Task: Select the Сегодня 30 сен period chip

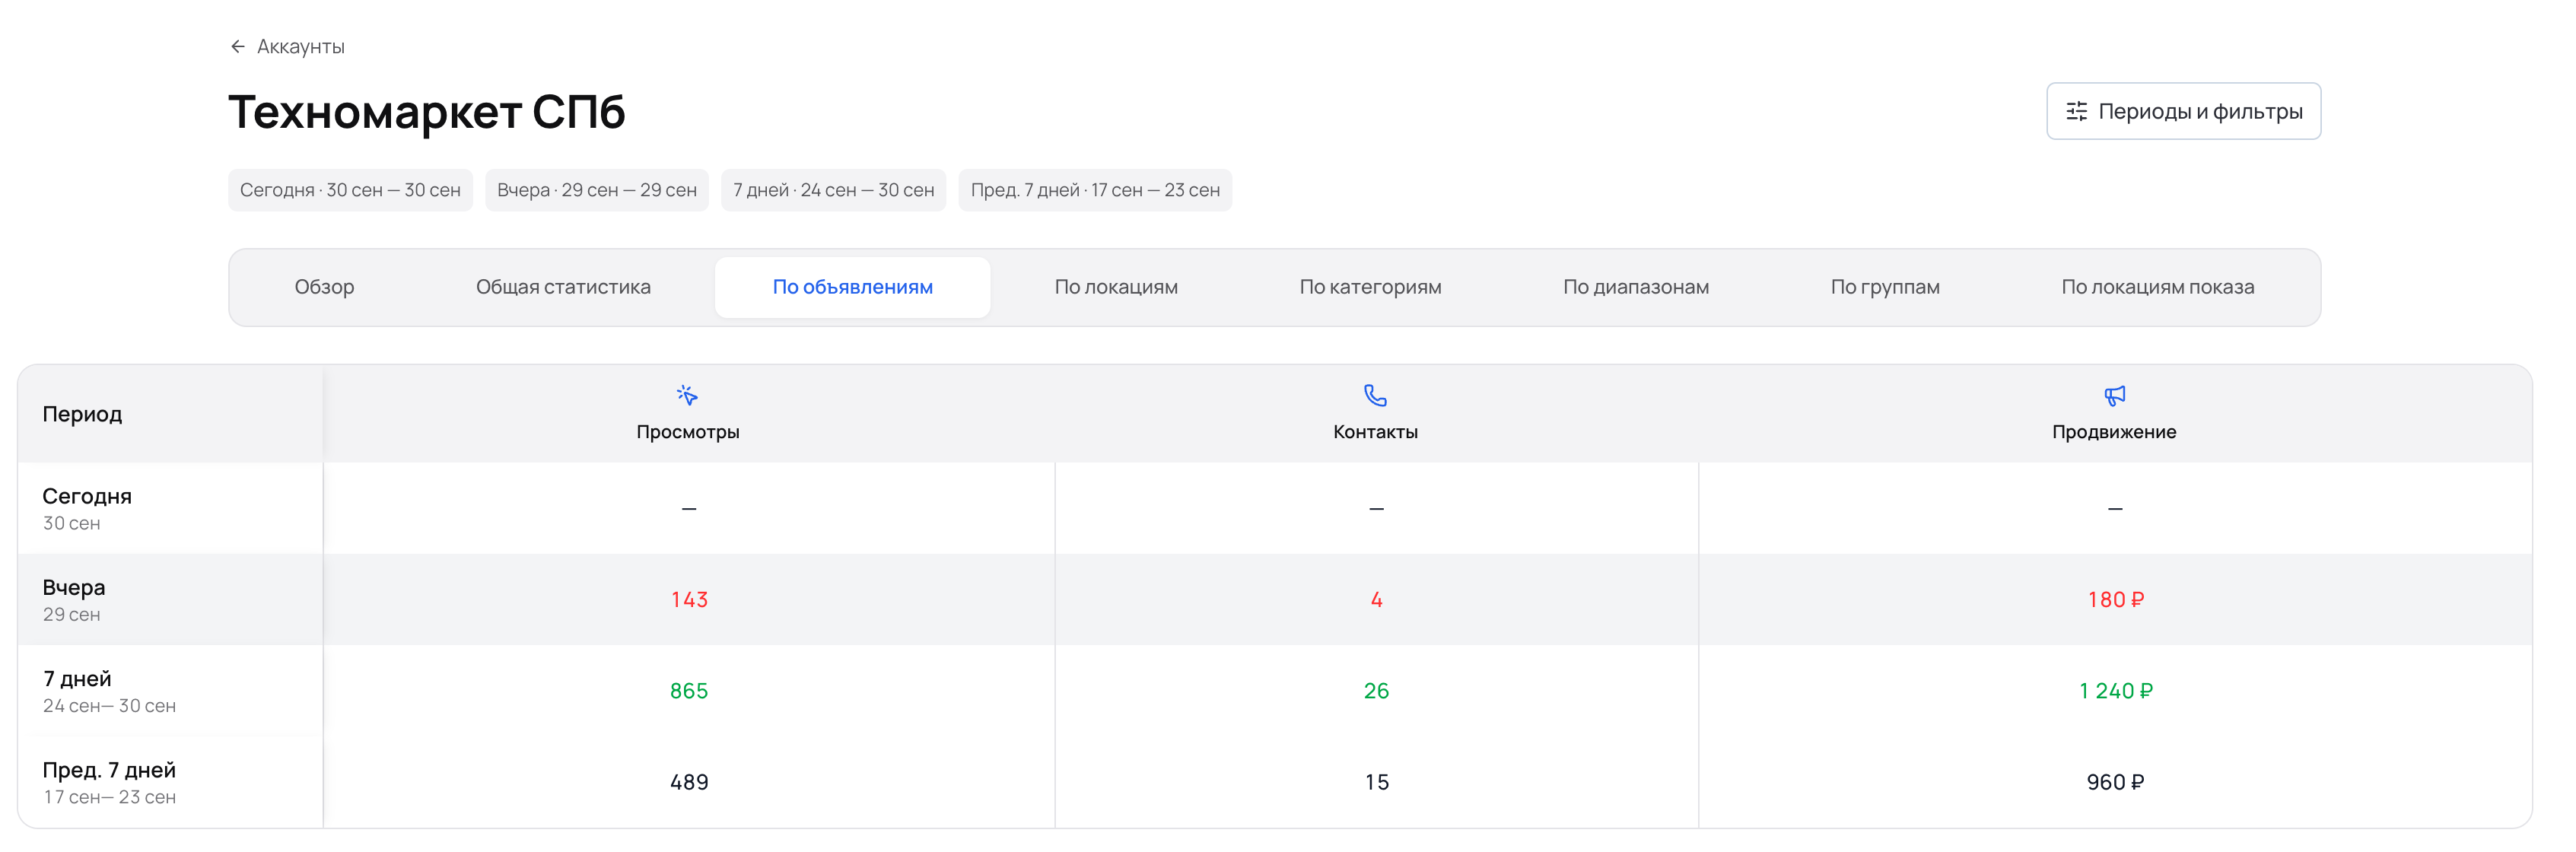Action: click(350, 190)
